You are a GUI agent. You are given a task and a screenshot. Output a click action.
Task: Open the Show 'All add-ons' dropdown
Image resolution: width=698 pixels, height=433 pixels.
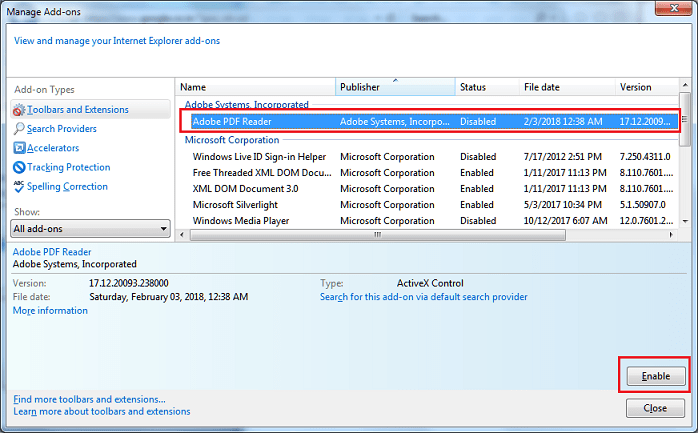tap(90, 229)
